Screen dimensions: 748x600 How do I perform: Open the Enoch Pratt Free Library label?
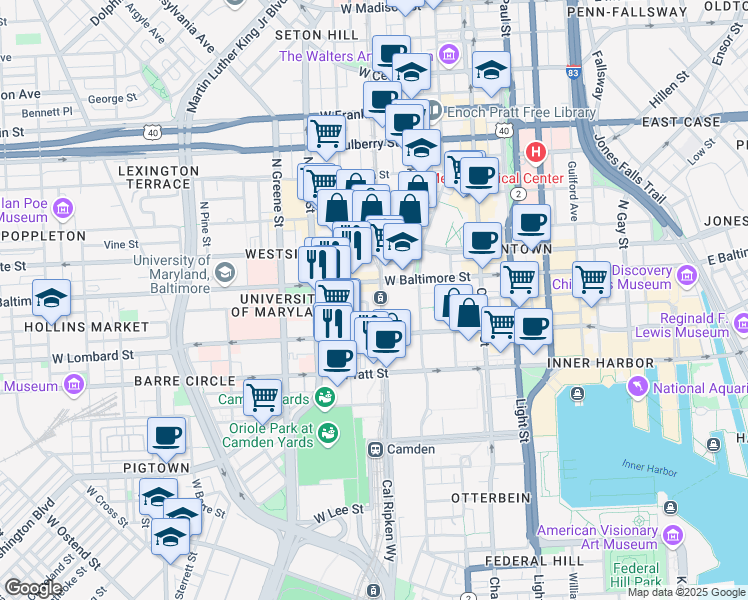(x=521, y=113)
